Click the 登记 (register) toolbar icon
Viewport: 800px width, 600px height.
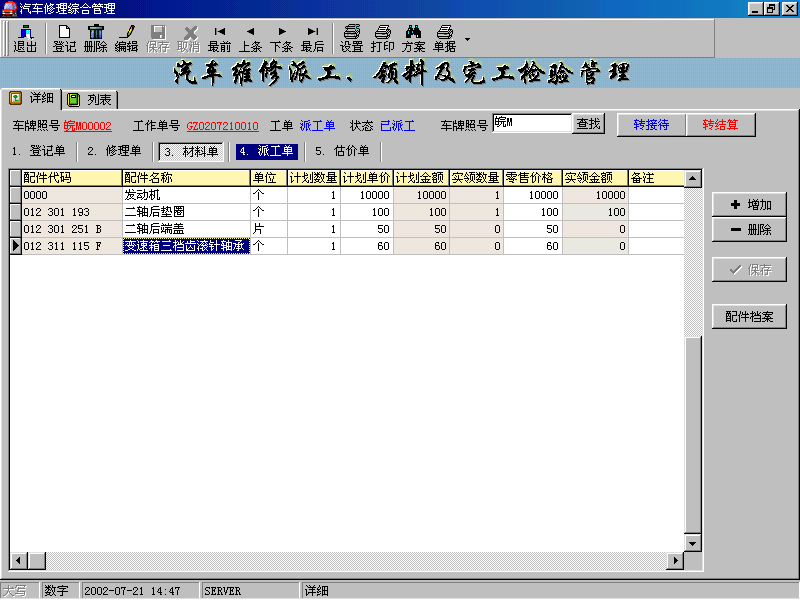pyautogui.click(x=64, y=39)
